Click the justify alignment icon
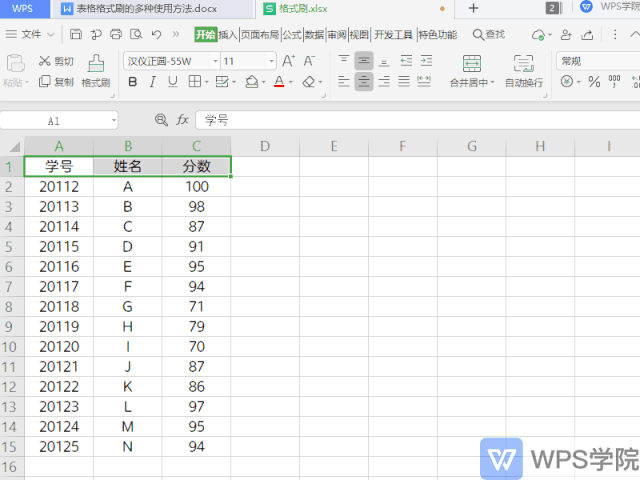This screenshot has height=480, width=640. (x=404, y=82)
